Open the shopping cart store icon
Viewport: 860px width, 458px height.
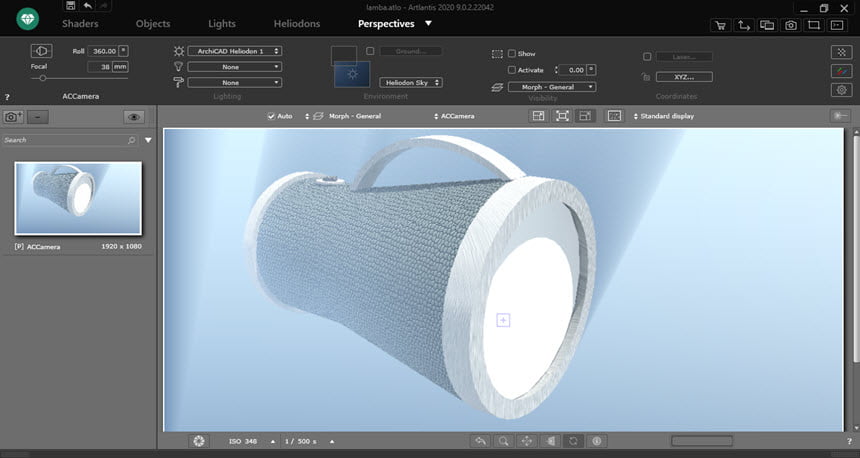720,25
